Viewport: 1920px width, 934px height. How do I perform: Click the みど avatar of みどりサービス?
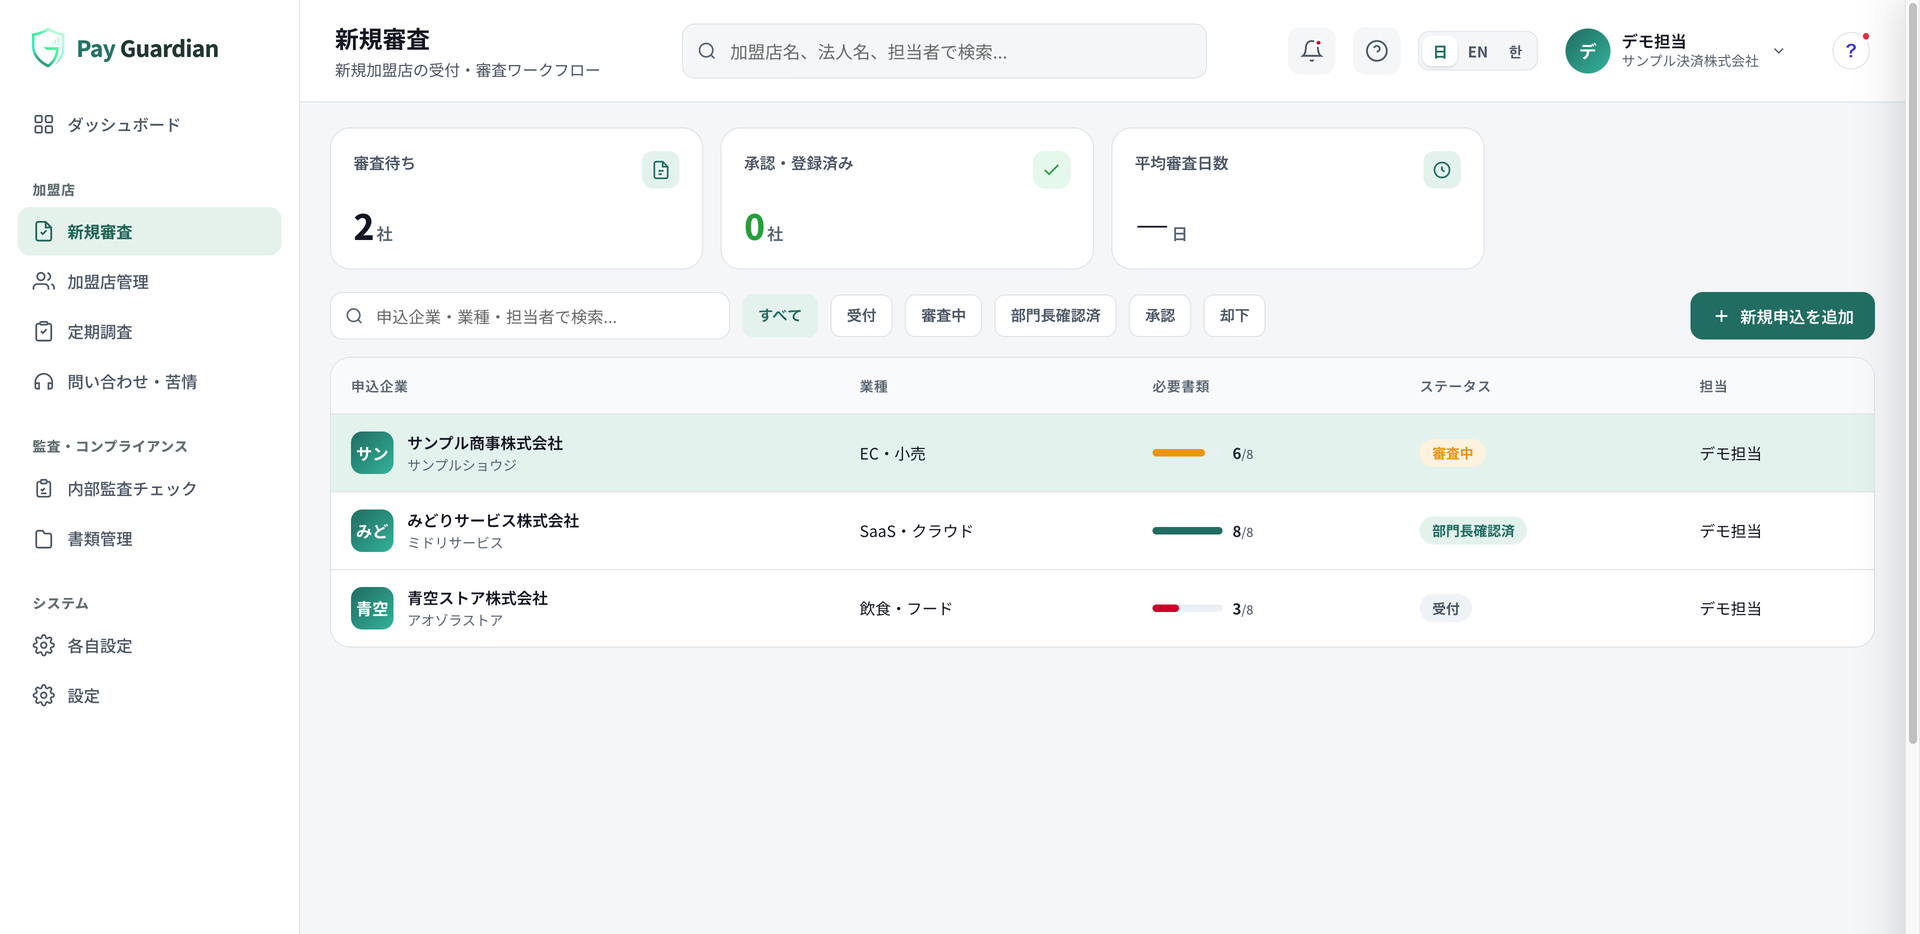[x=372, y=531]
